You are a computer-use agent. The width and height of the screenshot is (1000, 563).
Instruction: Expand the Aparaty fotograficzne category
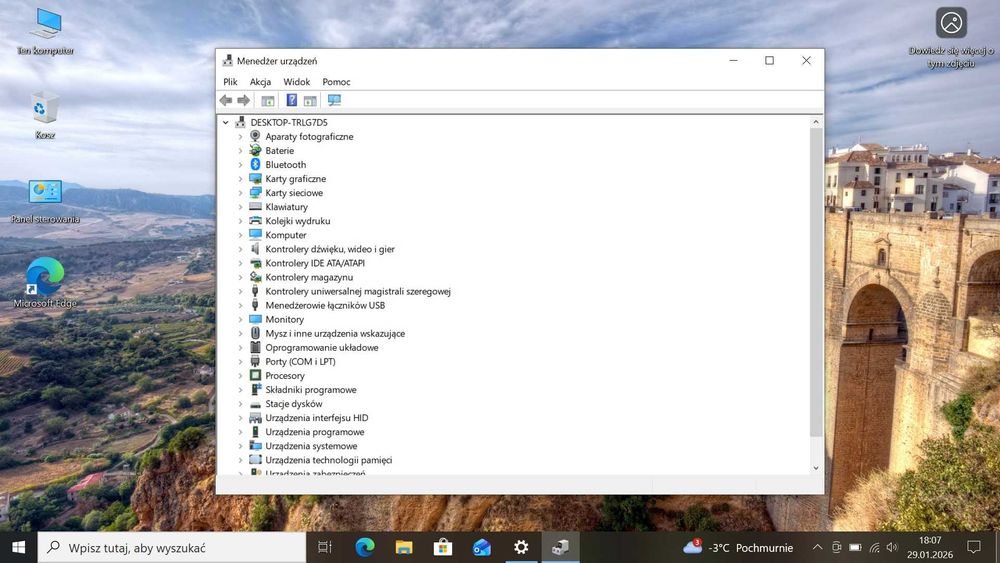click(240, 136)
